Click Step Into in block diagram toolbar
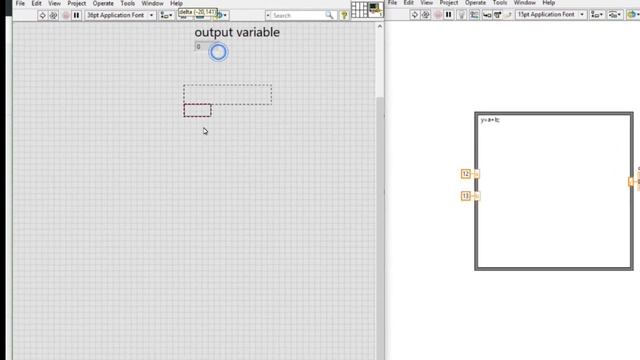Image resolution: width=640 pixels, height=360 pixels. tap(487, 15)
